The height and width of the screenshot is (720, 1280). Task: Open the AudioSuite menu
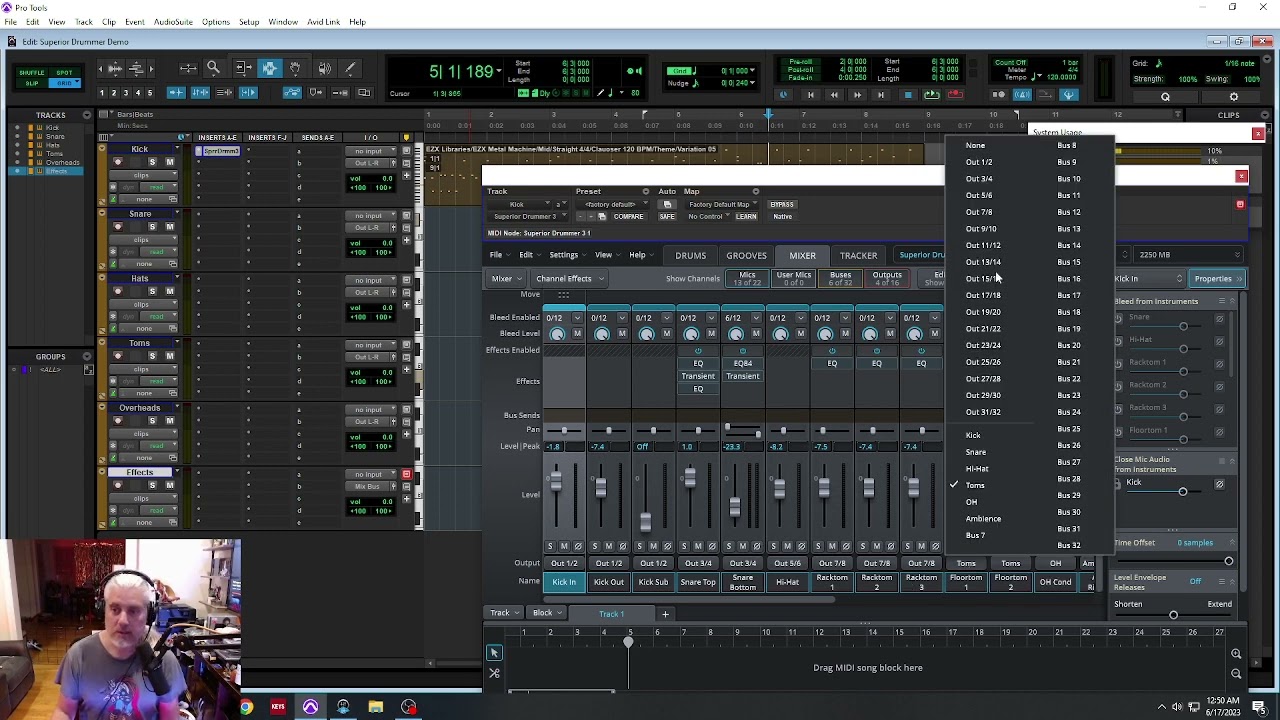point(173,22)
